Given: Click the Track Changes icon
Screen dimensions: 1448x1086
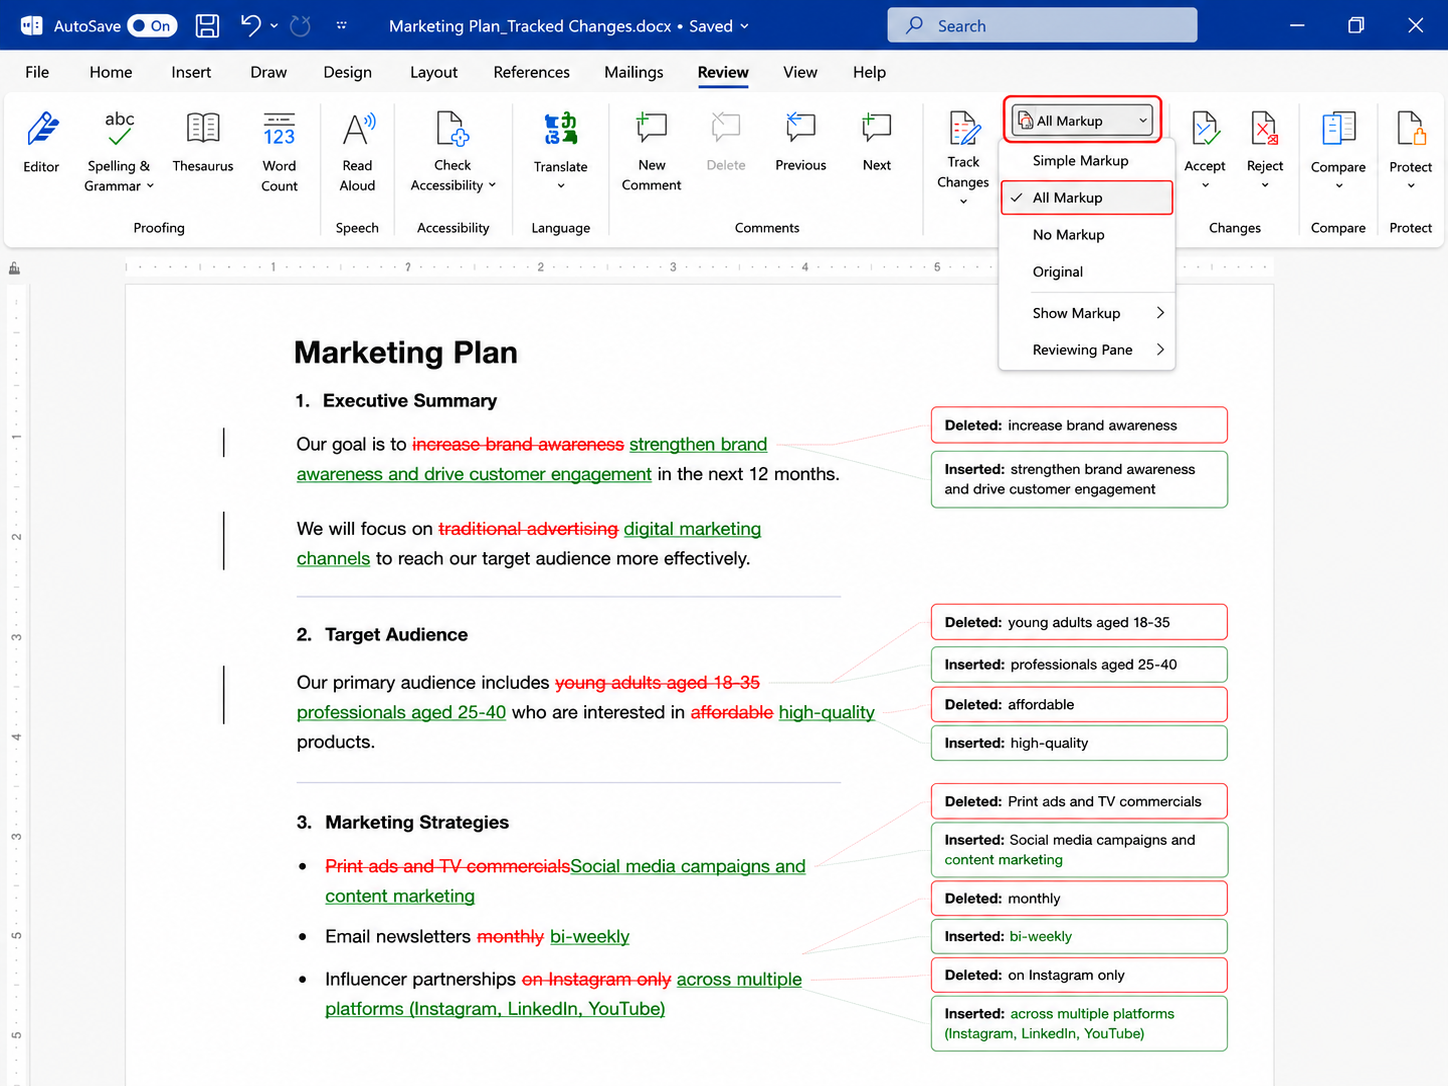Looking at the screenshot, I should pos(964,130).
